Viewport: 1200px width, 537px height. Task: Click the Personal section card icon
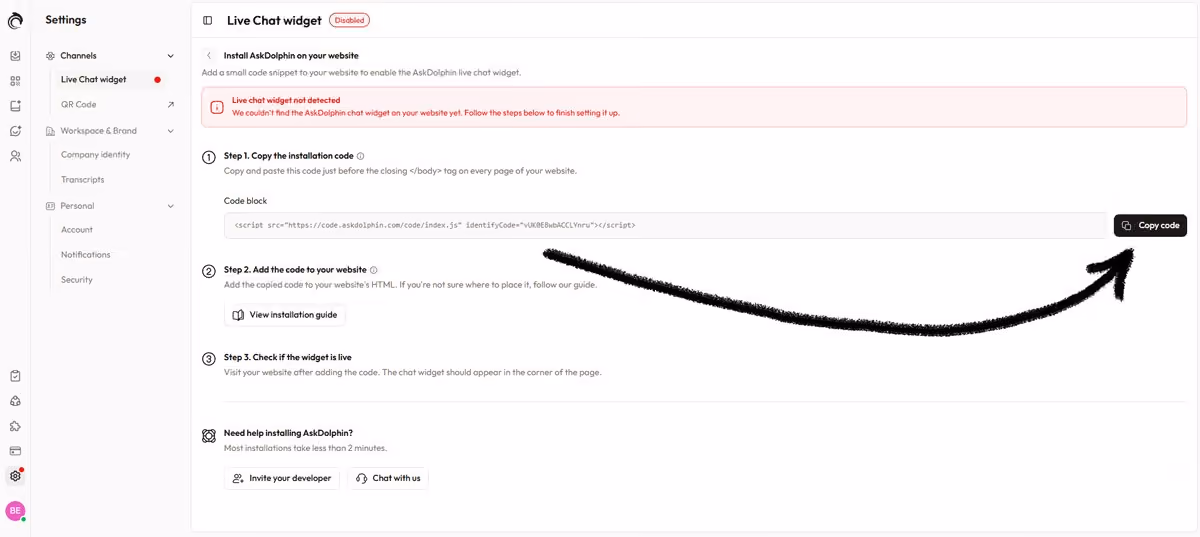[50, 206]
